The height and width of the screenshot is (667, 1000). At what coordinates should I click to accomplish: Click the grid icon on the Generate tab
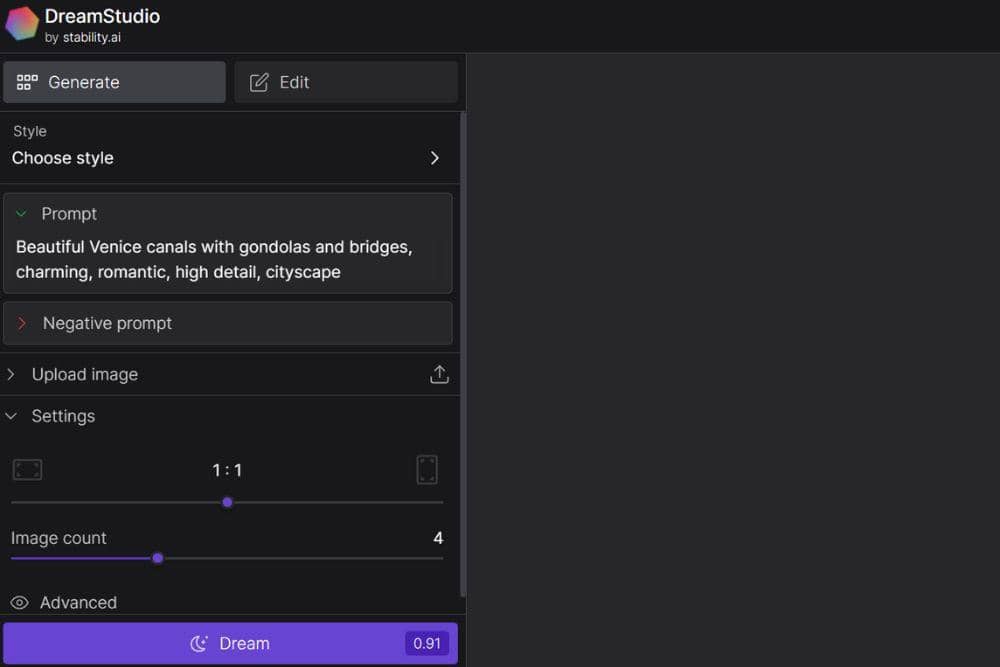pos(25,82)
